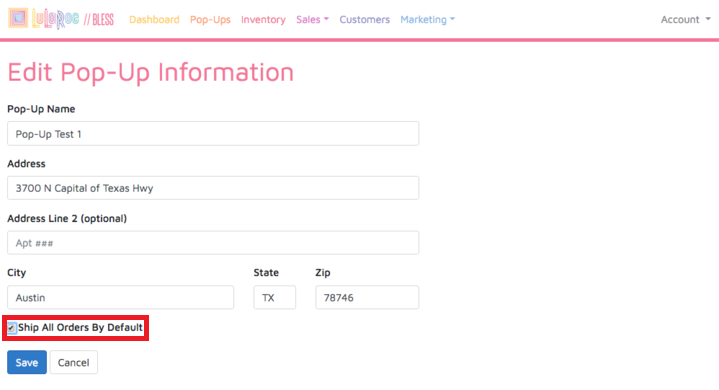Click the Pop-Up Name label
This screenshot has width=719, height=390.
point(41,109)
